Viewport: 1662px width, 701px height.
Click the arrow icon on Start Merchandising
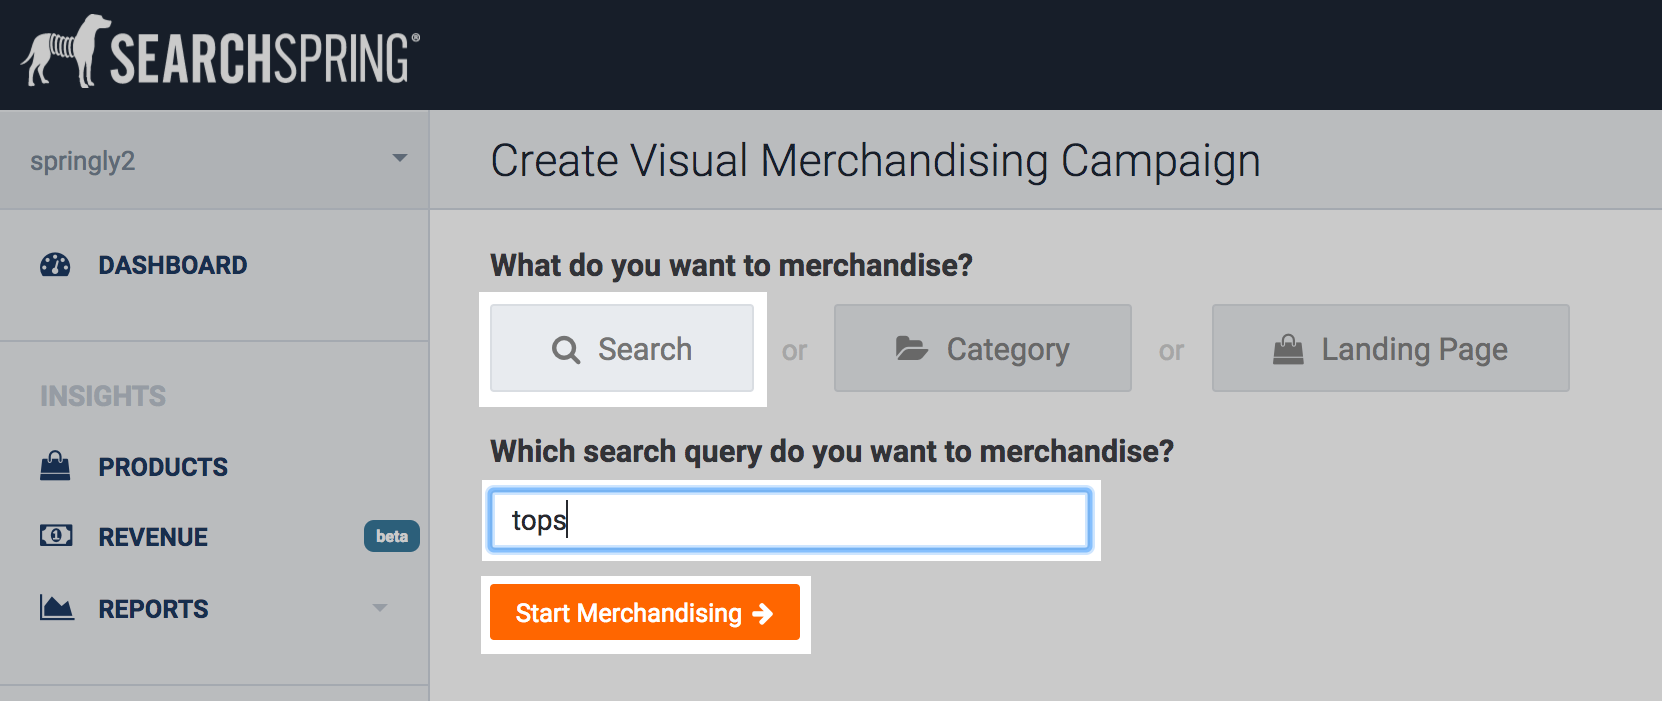pos(763,613)
